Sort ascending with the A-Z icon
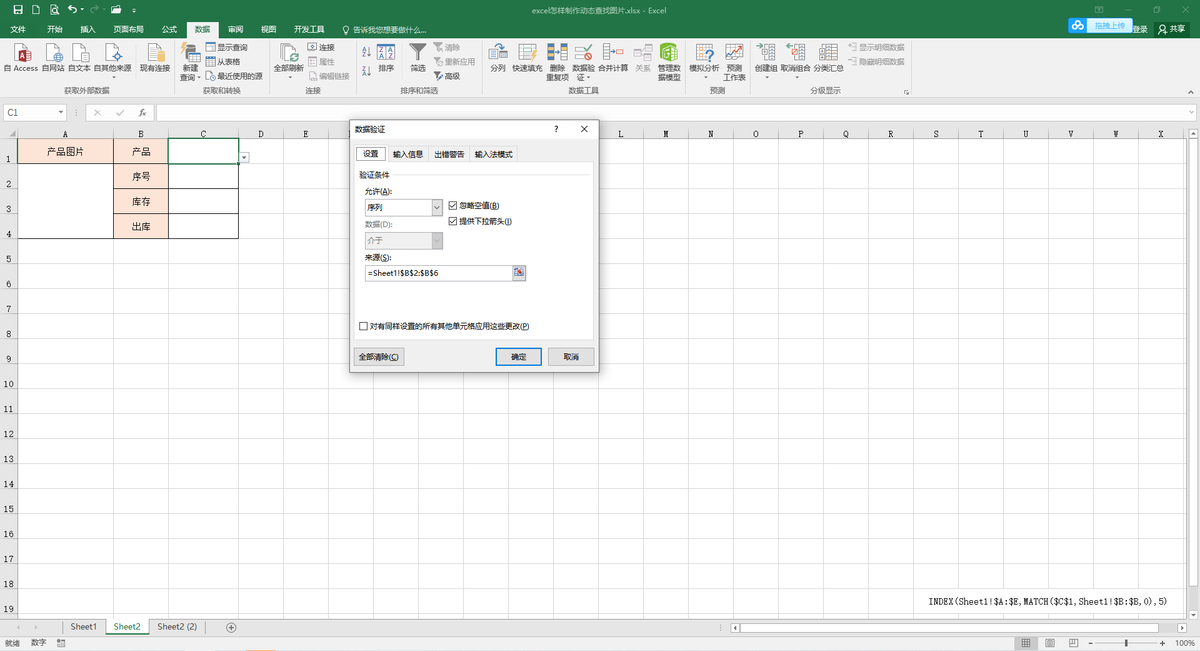Image resolution: width=1200 pixels, height=651 pixels. click(x=367, y=50)
